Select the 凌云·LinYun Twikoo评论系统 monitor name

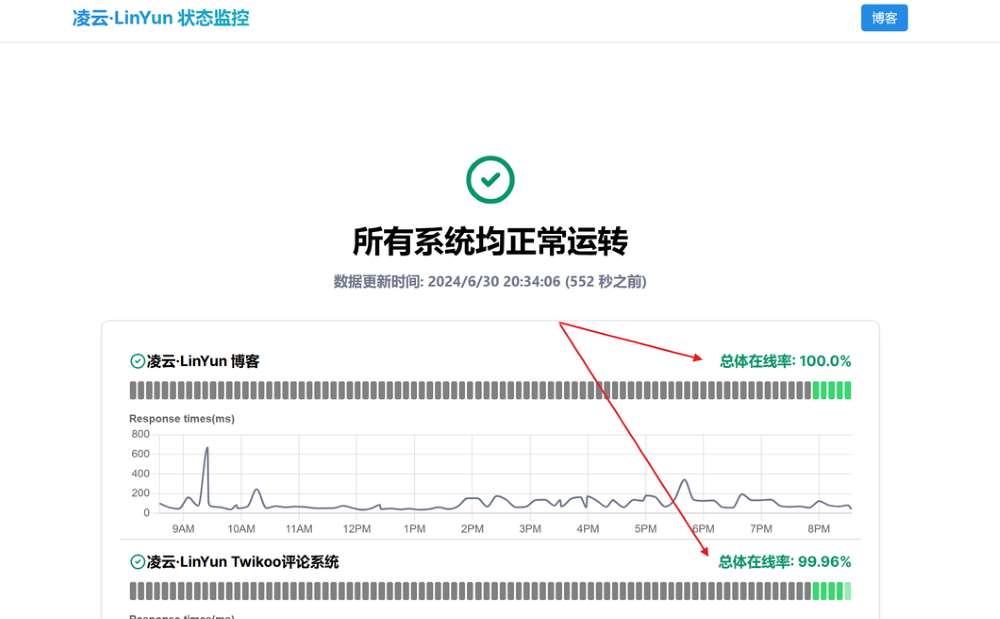243,562
